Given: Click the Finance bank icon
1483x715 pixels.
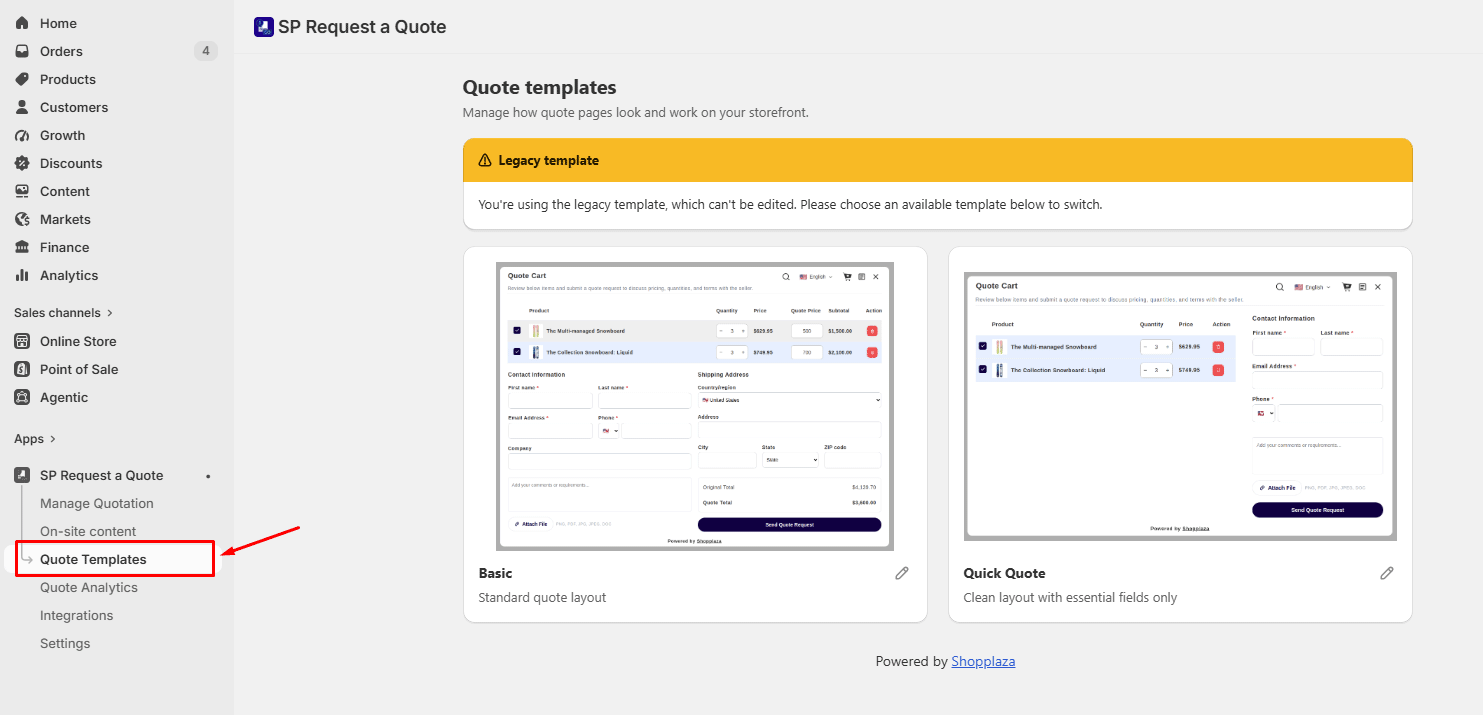Looking at the screenshot, I should 22,247.
